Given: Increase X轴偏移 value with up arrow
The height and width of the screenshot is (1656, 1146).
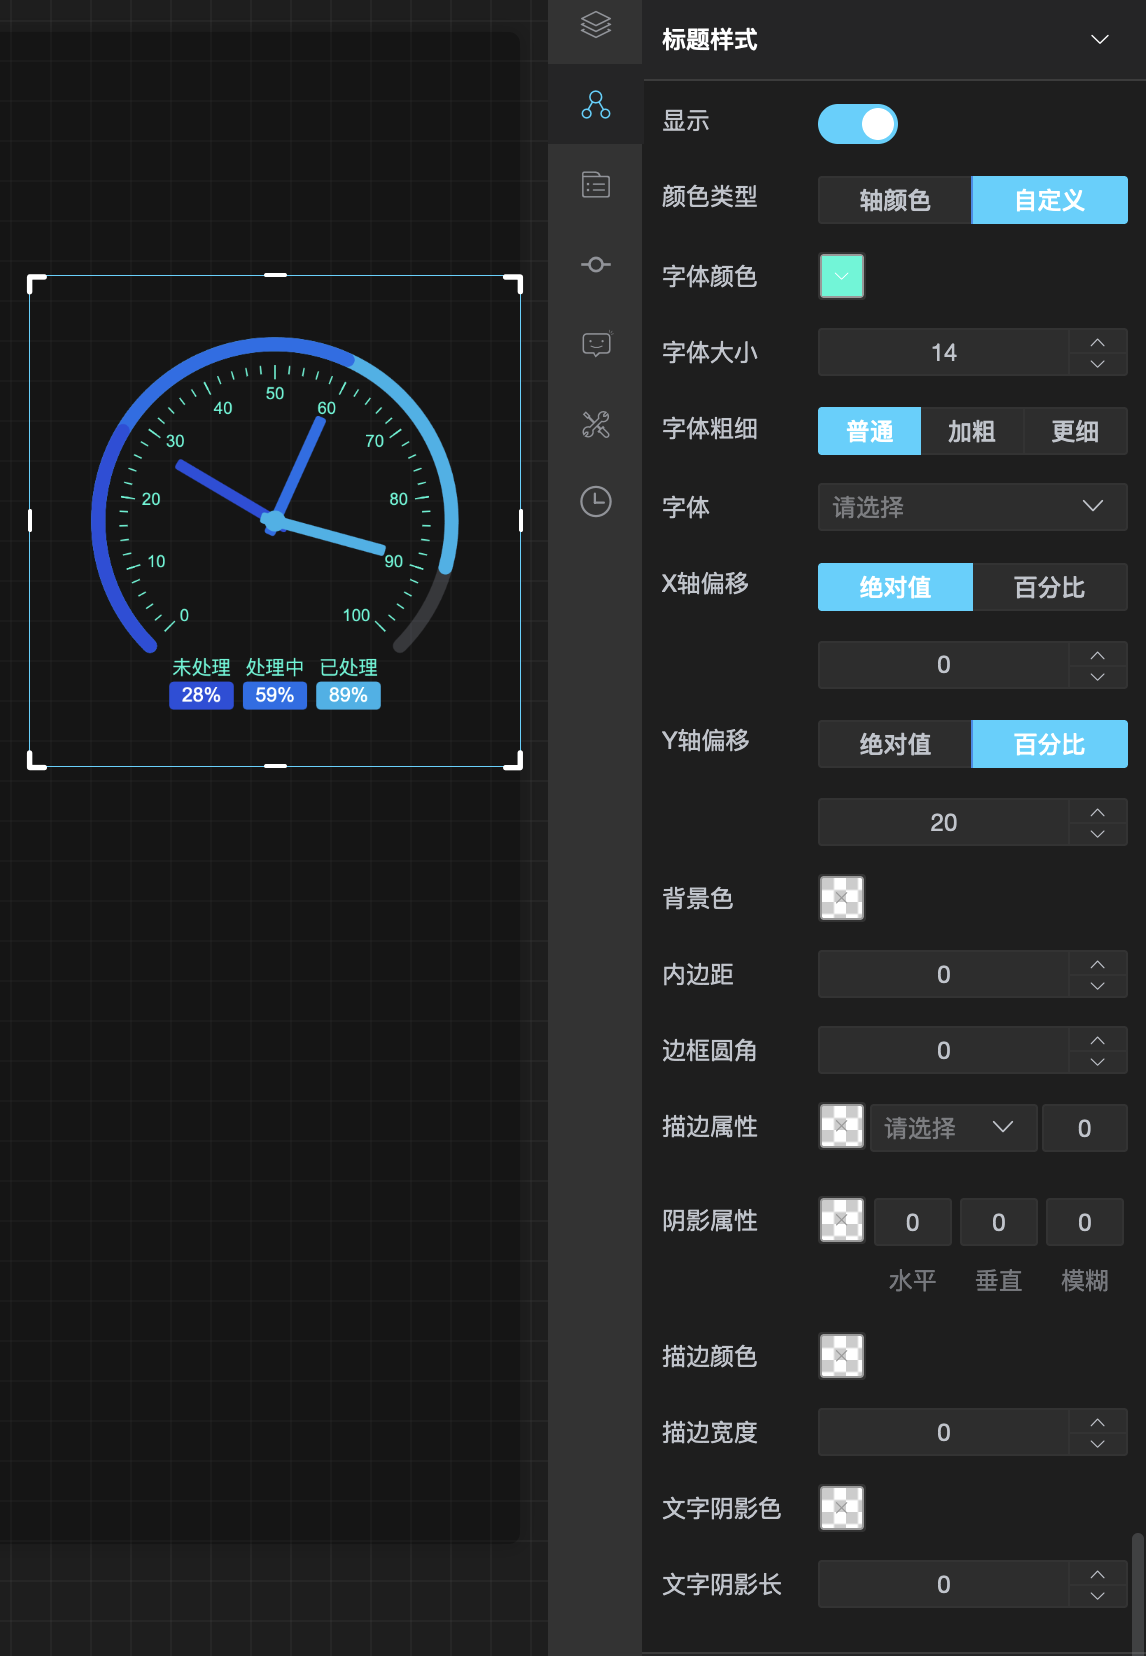Looking at the screenshot, I should (1098, 654).
